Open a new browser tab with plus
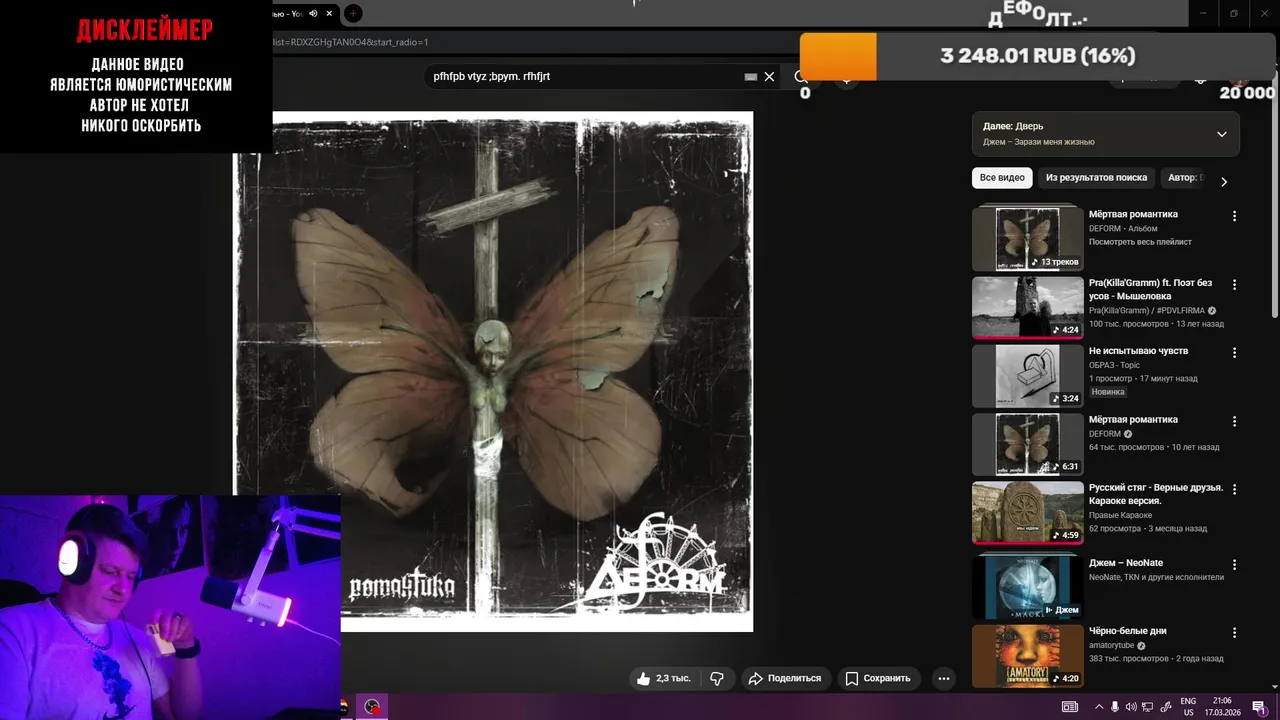Image resolution: width=1280 pixels, height=720 pixels. [353, 13]
